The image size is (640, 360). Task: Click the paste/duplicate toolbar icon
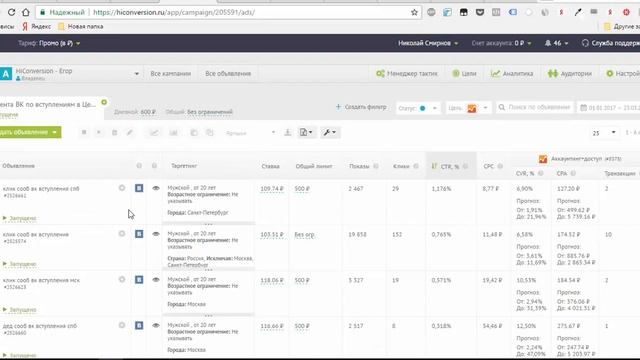coord(209,133)
